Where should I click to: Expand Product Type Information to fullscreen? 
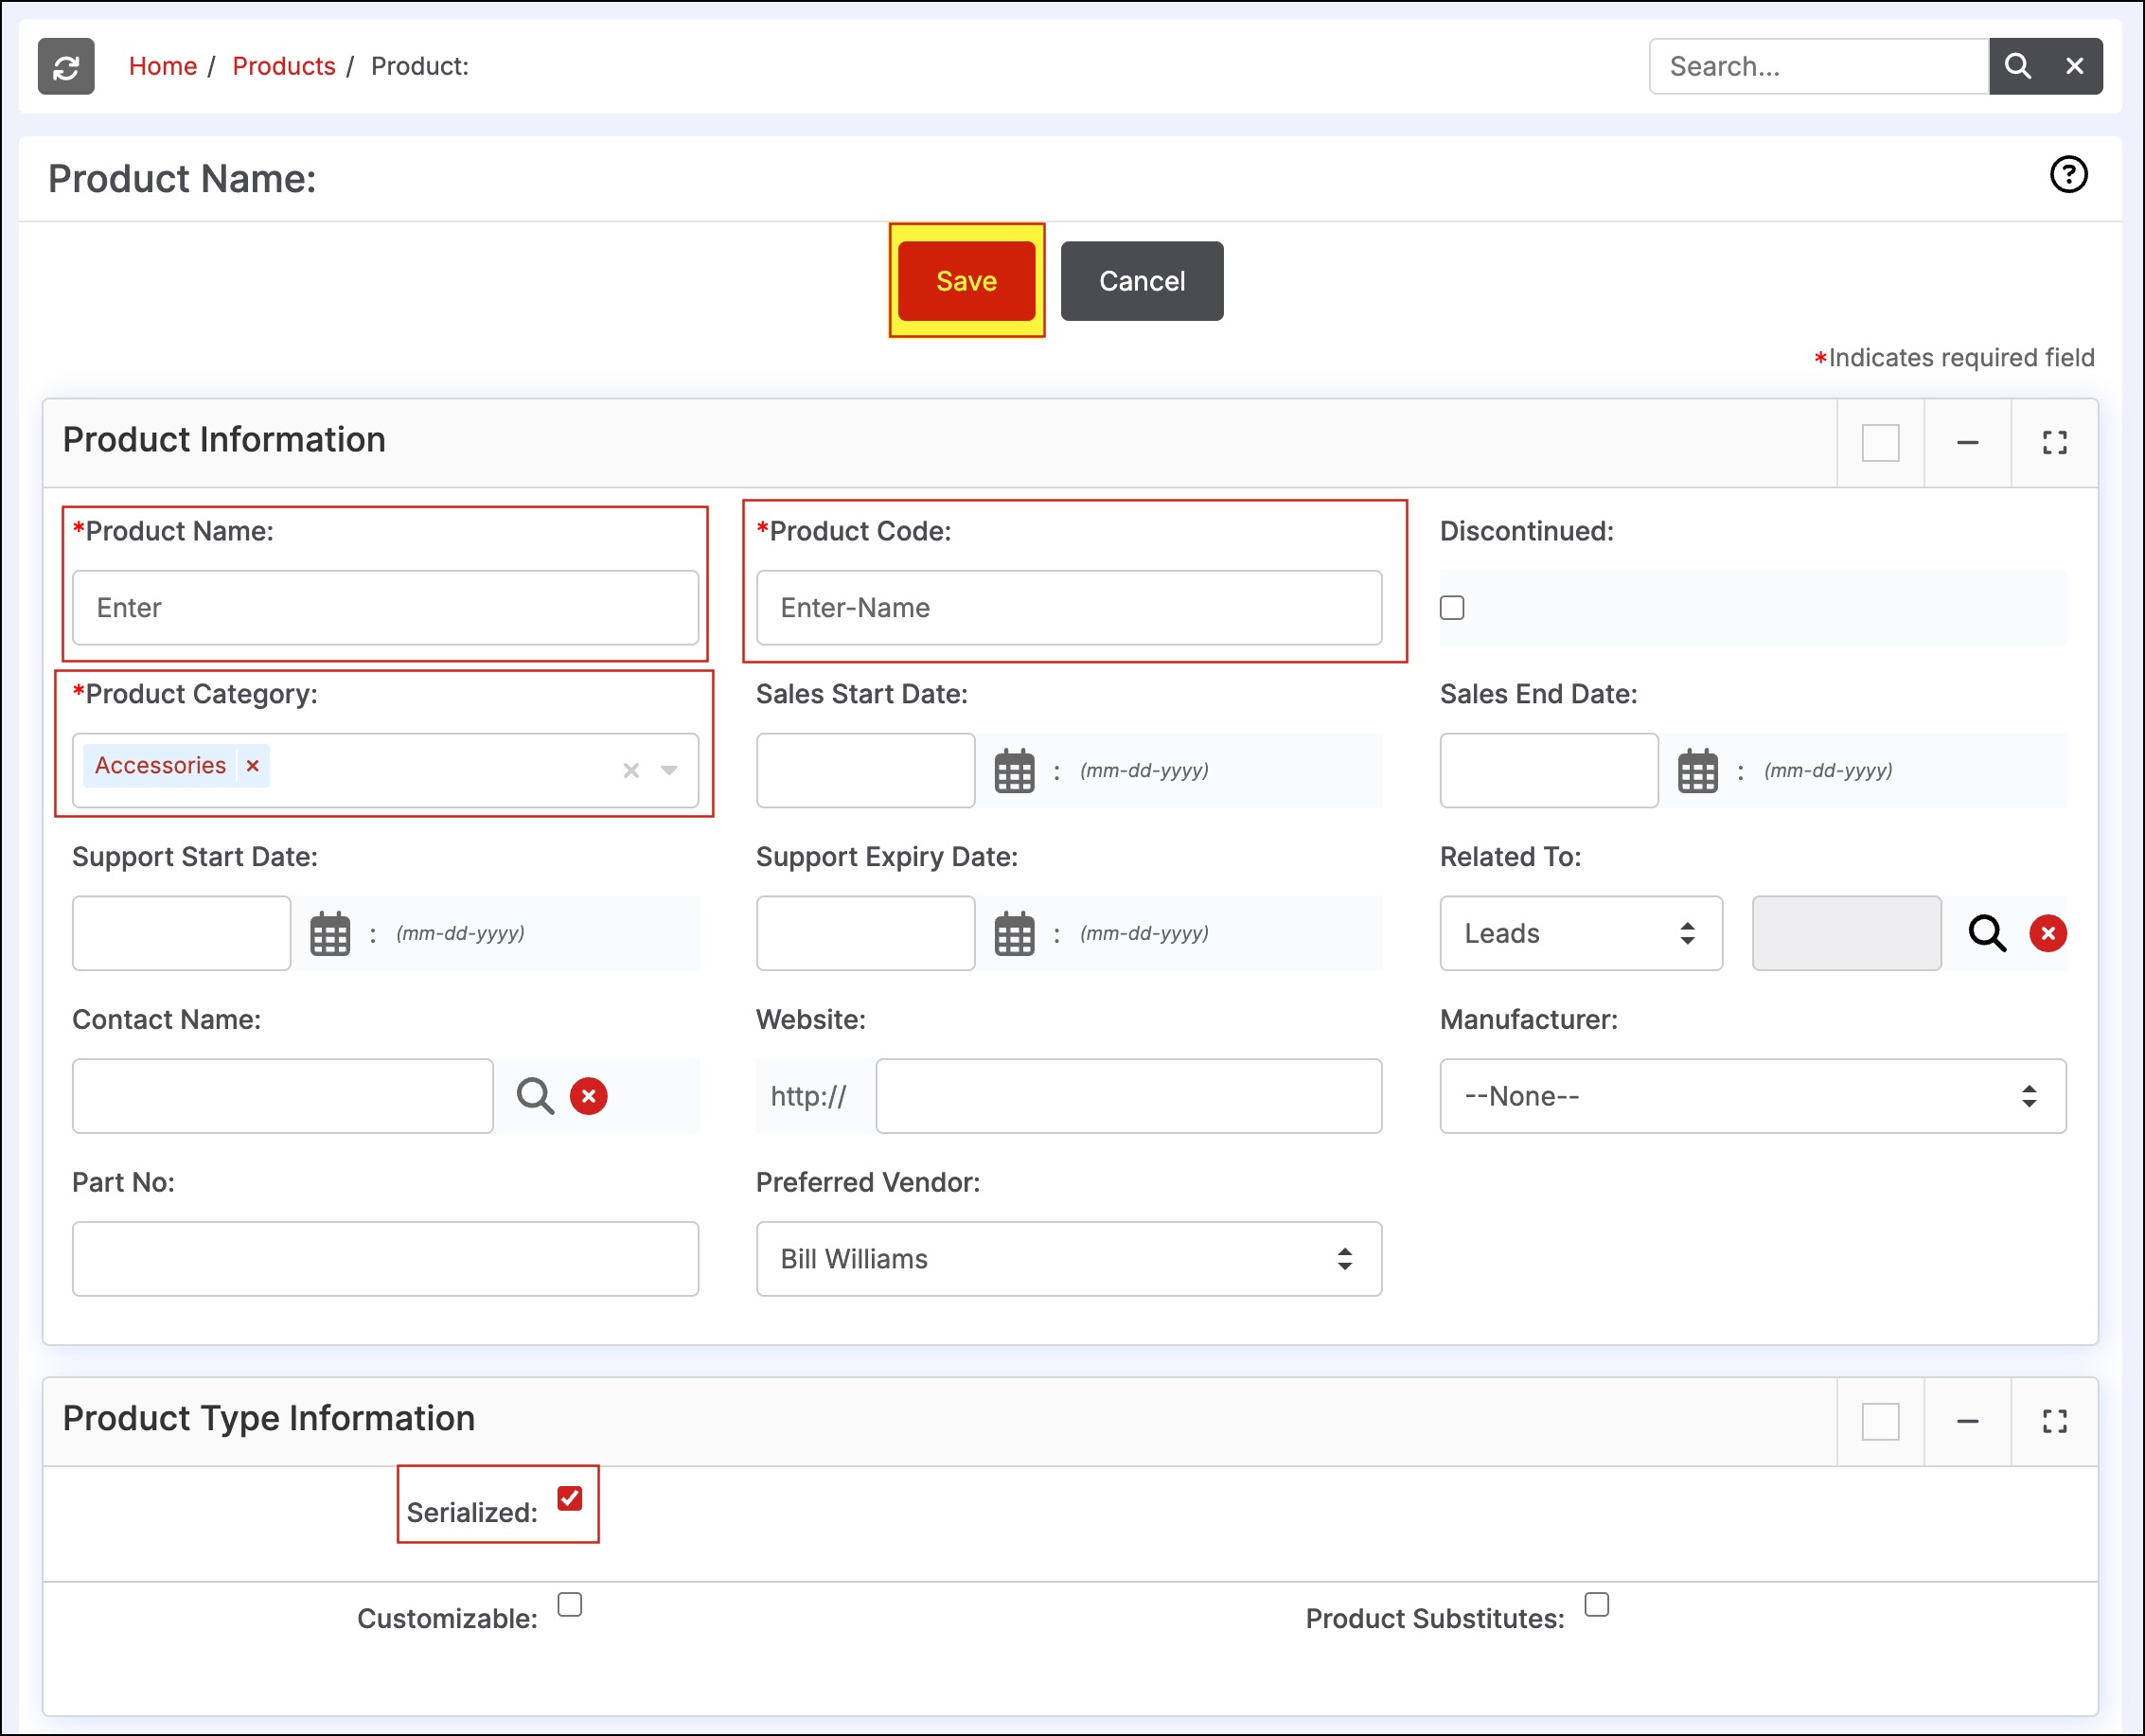2055,1422
